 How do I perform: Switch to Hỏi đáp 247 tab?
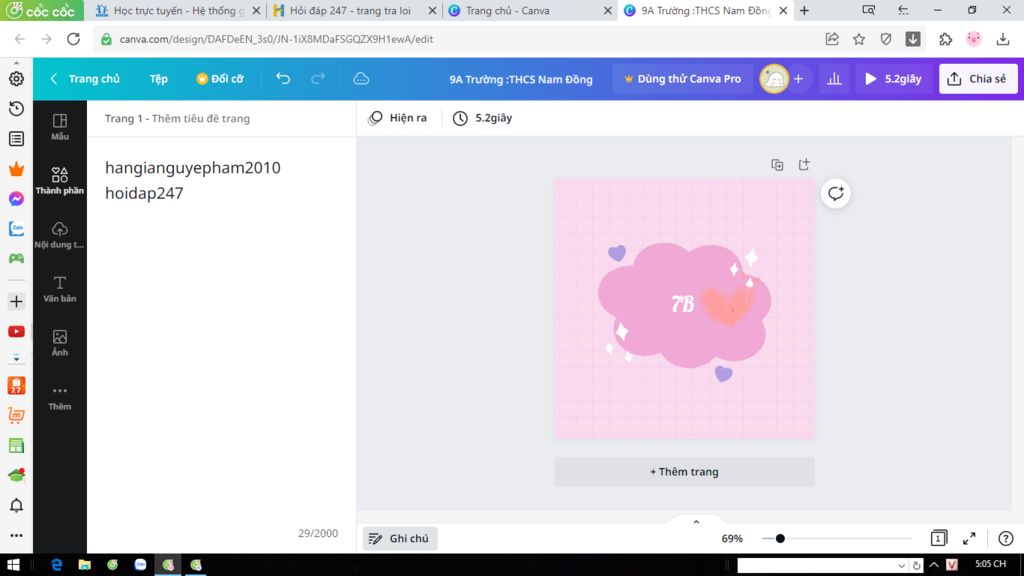pos(355,10)
